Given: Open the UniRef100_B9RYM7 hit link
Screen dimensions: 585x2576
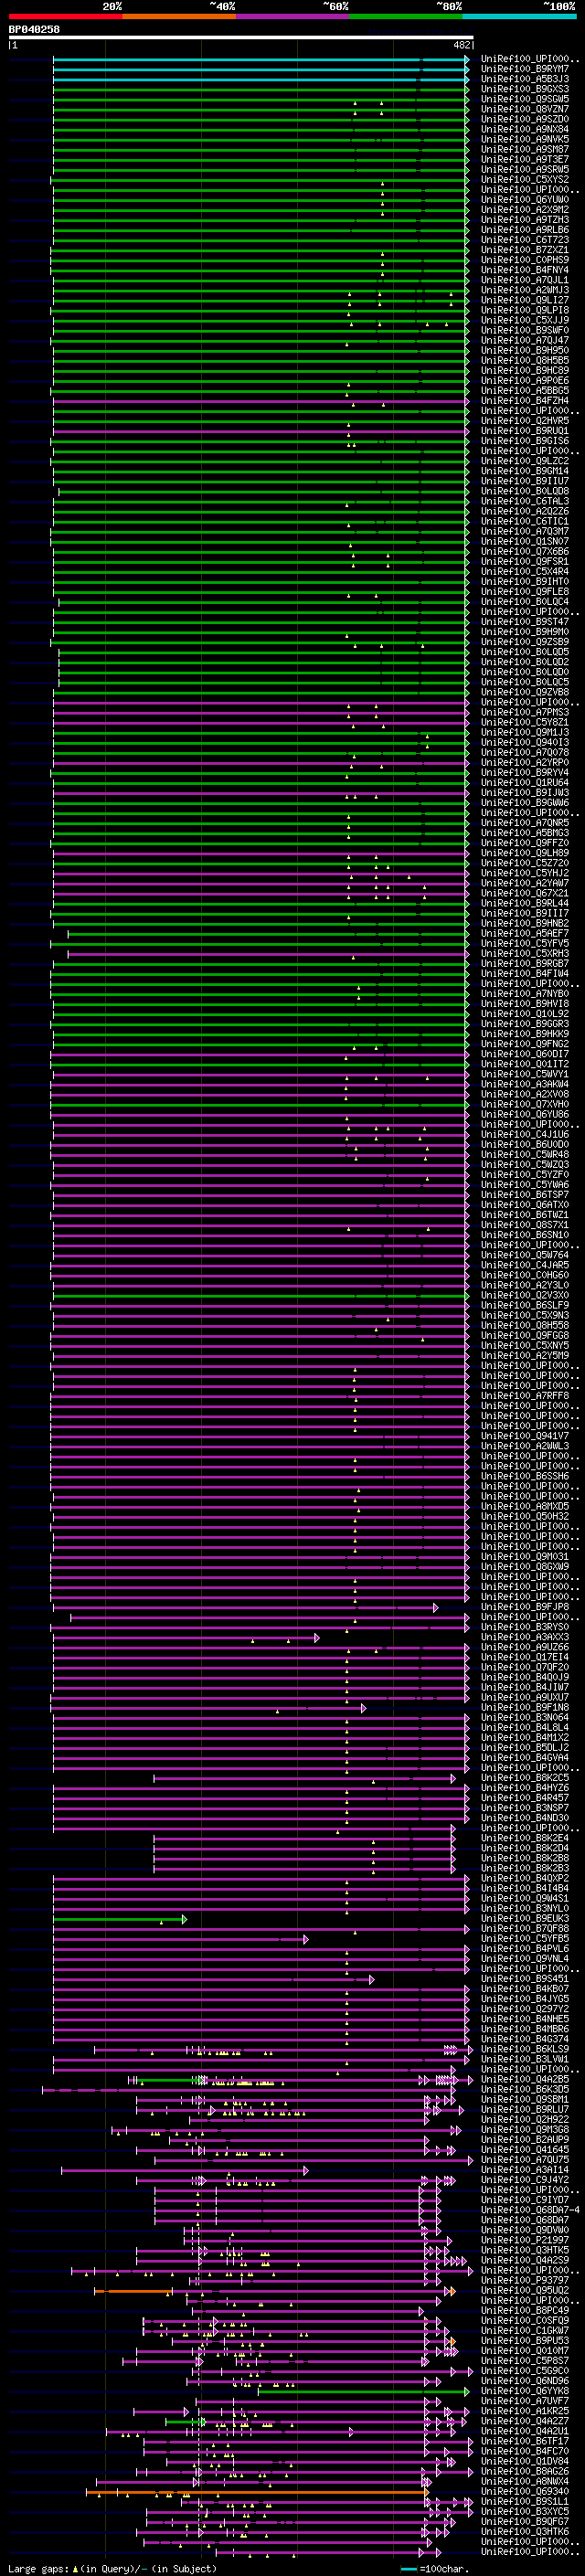Looking at the screenshot, I should coord(525,69).
